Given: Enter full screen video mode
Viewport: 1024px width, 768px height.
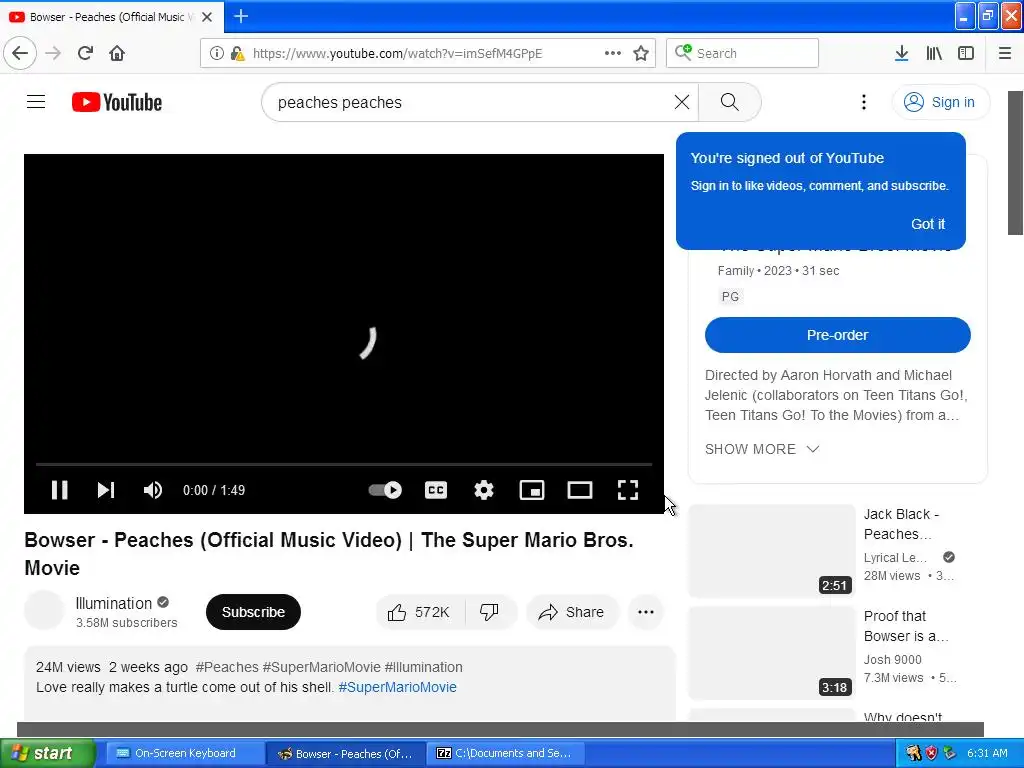Looking at the screenshot, I should point(628,490).
